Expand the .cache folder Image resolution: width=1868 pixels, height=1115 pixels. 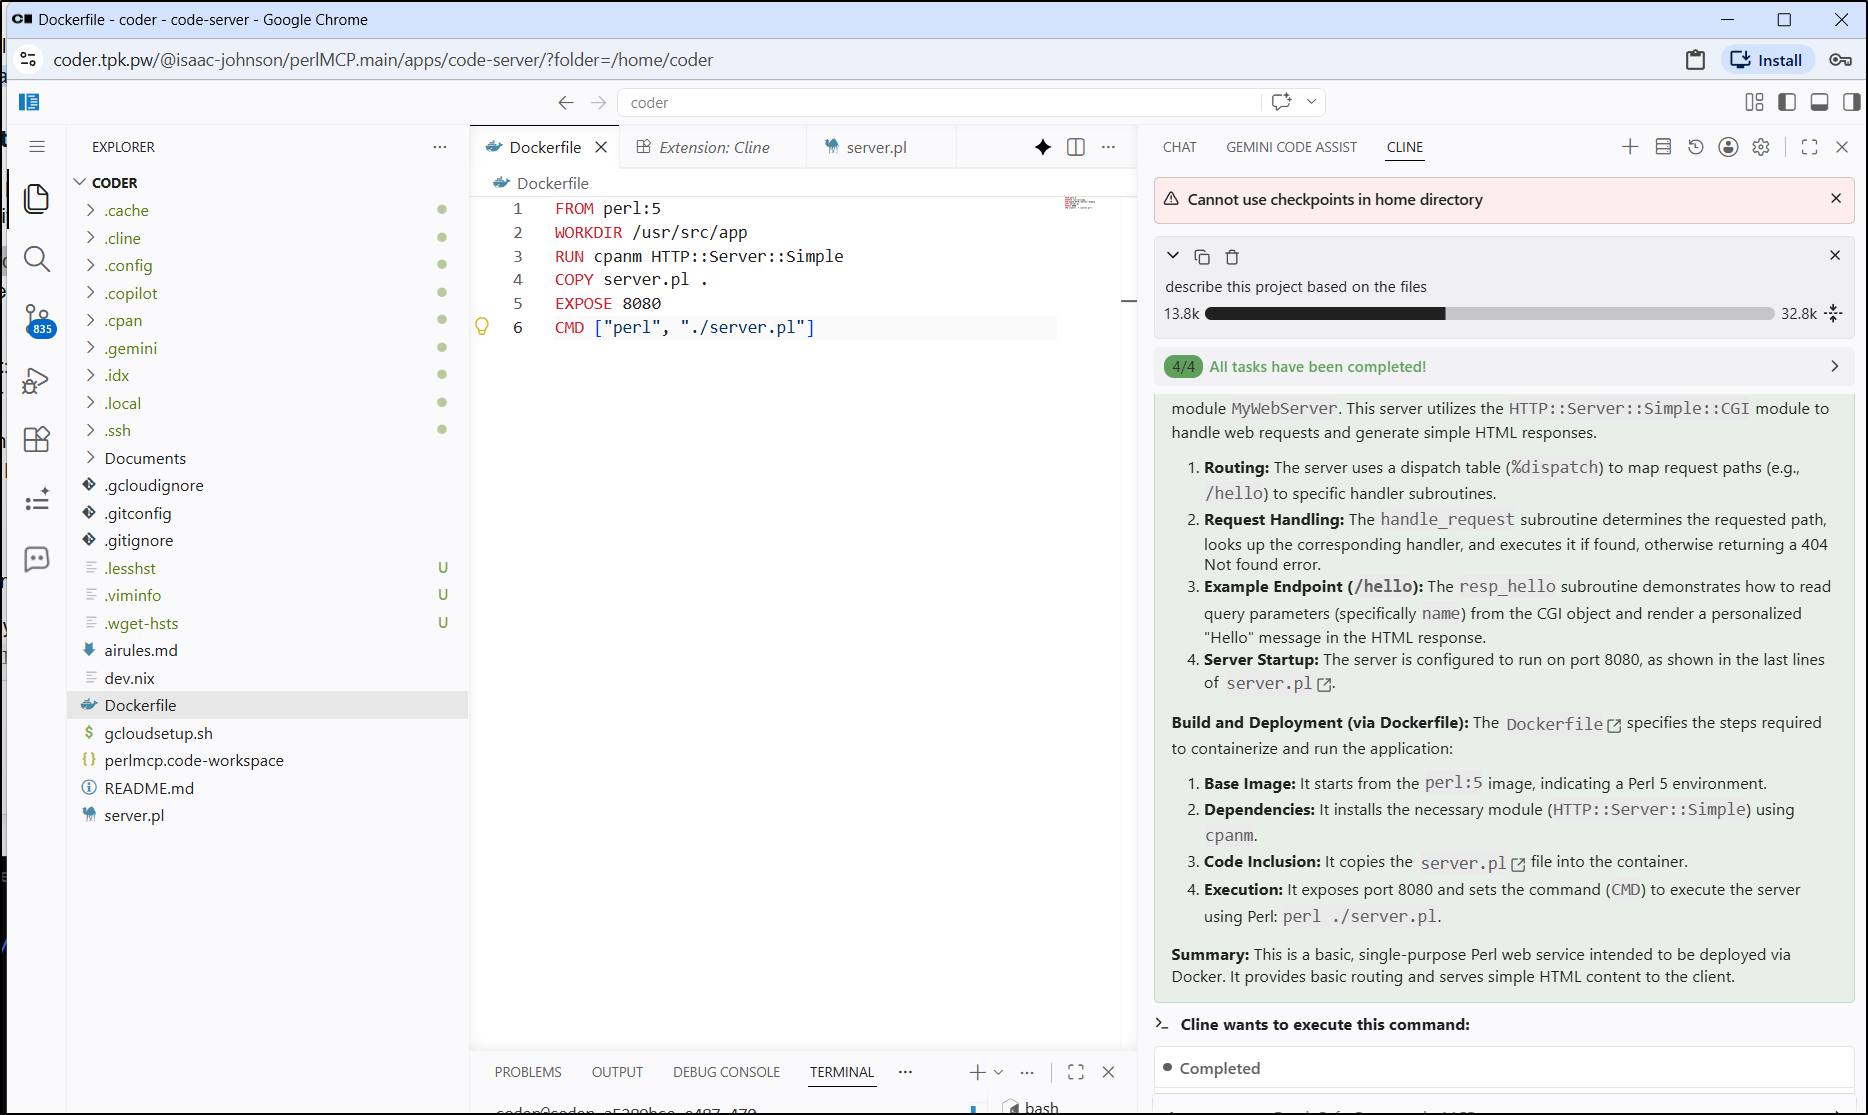point(267,210)
